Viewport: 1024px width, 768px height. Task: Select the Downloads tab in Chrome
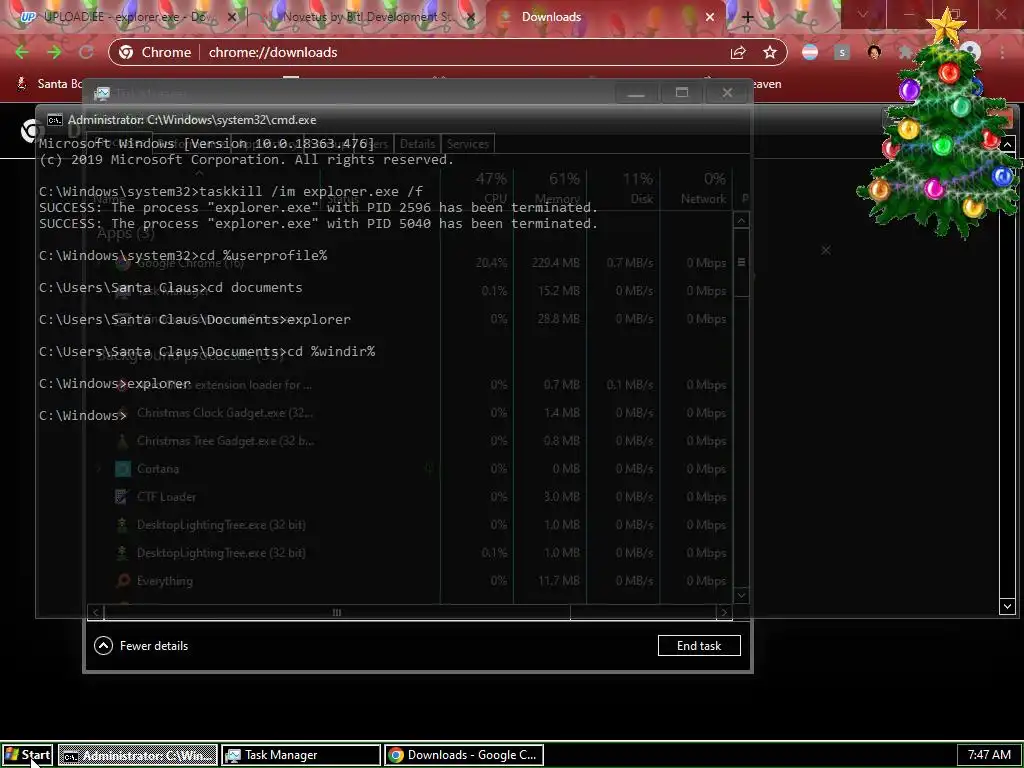tap(607, 17)
